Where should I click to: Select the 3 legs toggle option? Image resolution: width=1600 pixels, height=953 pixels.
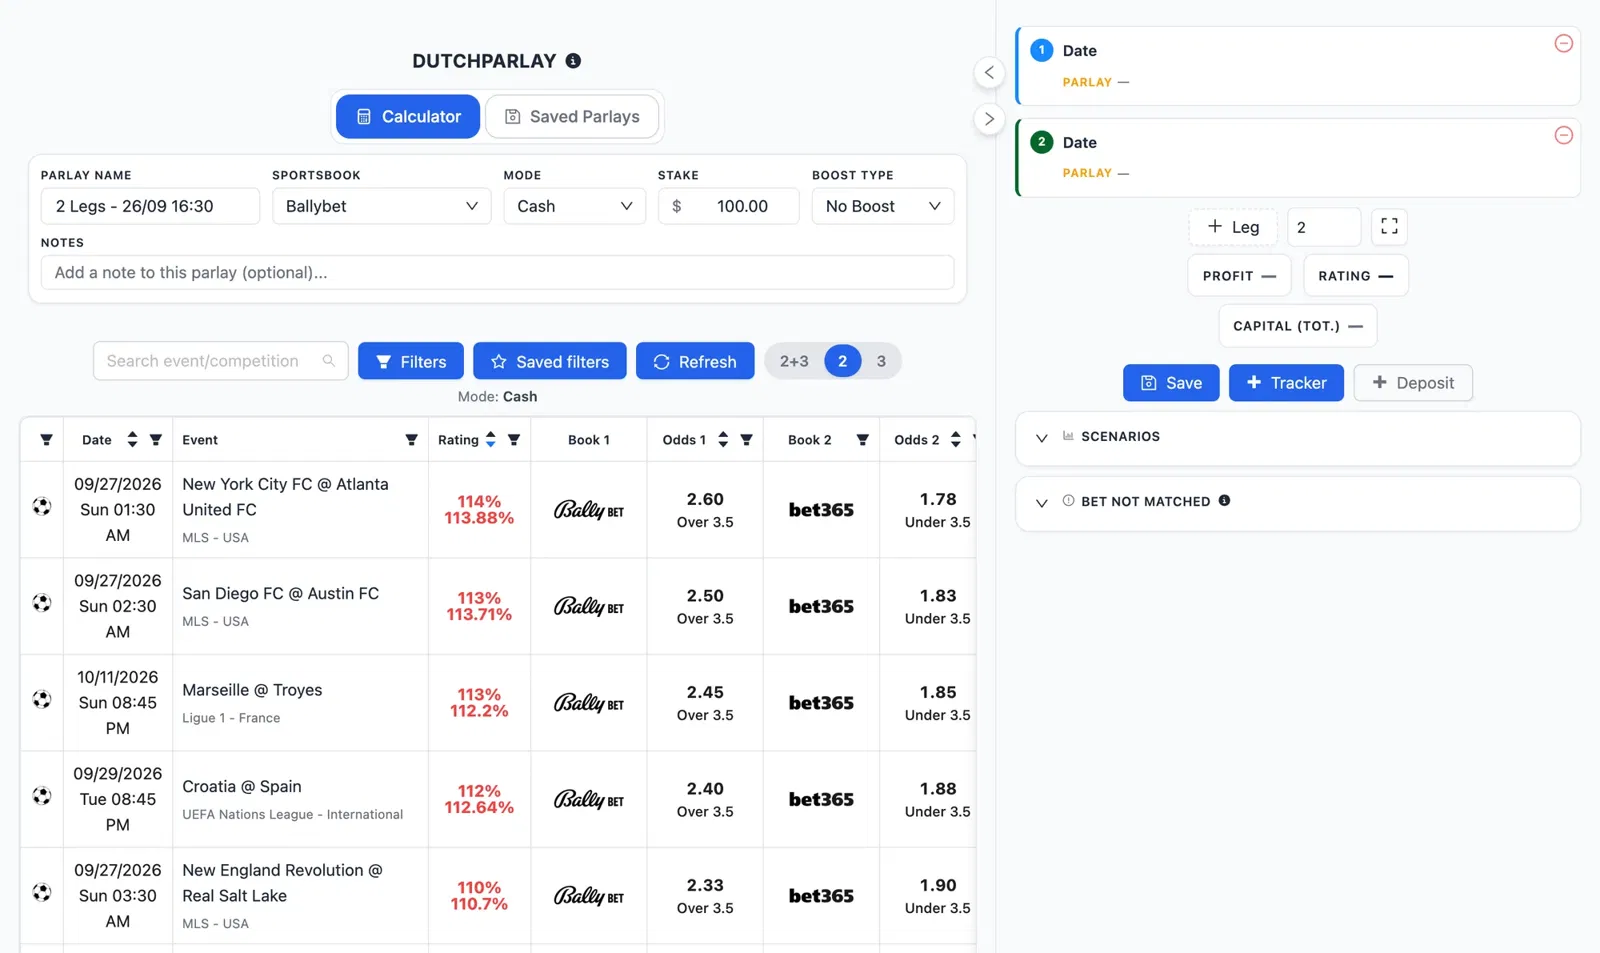coord(881,361)
